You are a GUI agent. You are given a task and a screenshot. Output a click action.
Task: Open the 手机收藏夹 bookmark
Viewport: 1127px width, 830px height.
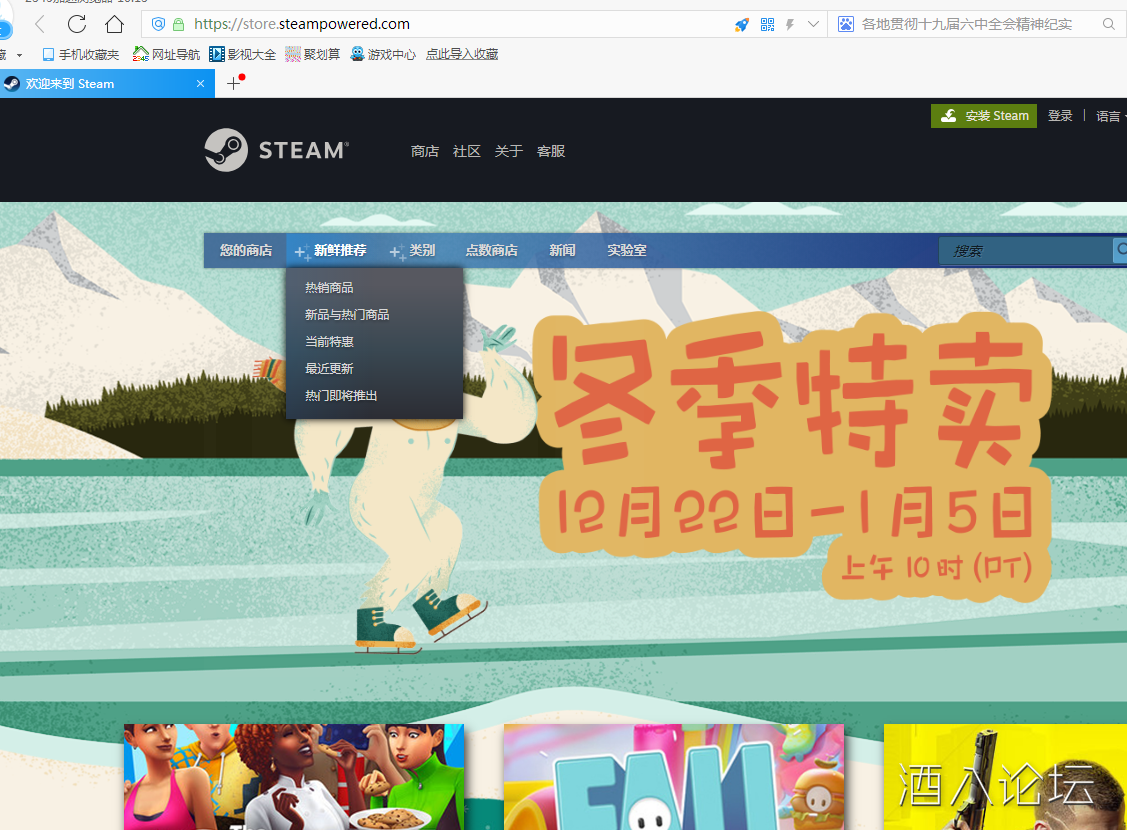81,55
